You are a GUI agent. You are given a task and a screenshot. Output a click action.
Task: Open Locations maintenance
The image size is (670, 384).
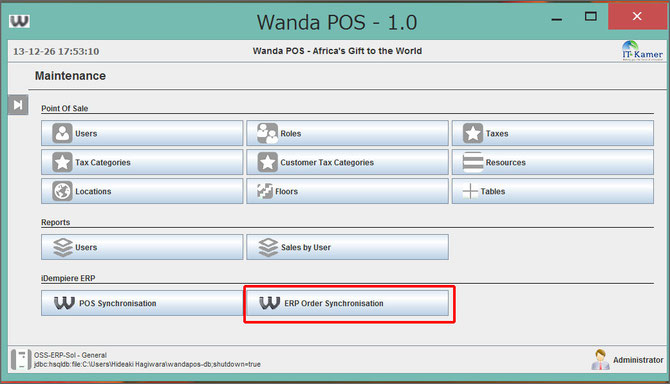tap(142, 191)
